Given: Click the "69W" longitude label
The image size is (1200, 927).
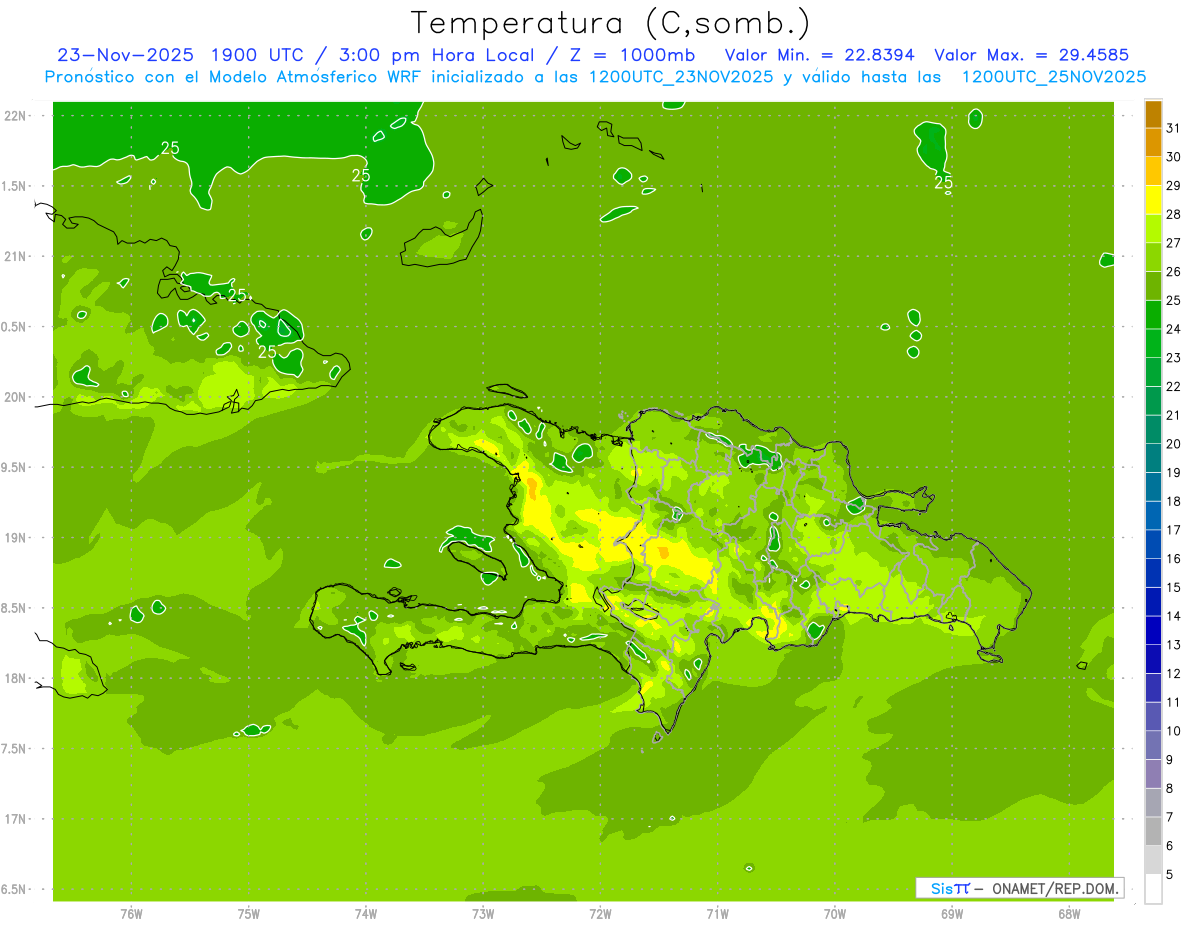Looking at the screenshot, I should point(952,914).
